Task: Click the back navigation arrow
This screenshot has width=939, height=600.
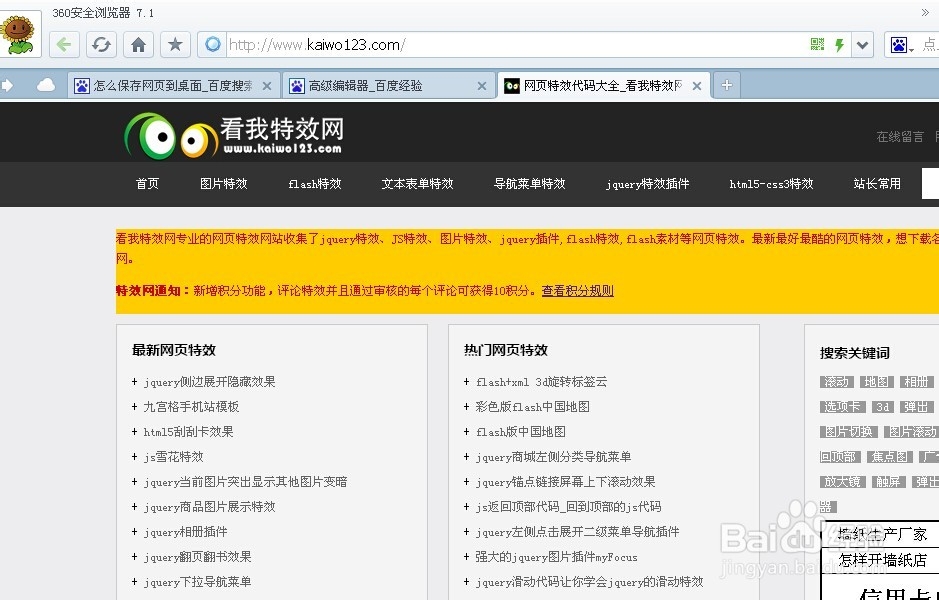Action: pos(62,44)
